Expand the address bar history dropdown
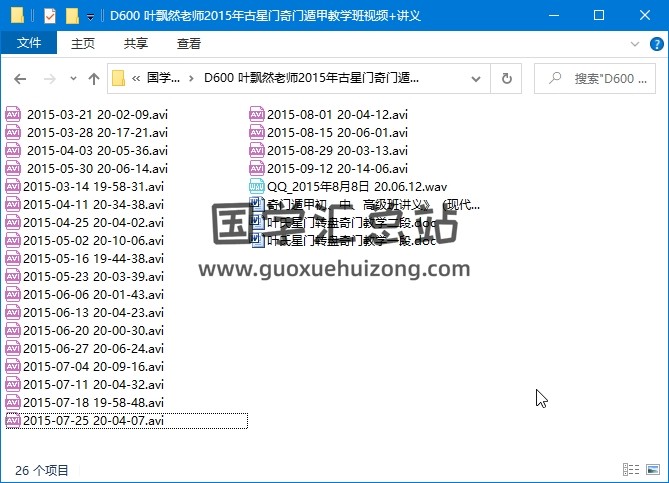The height and width of the screenshot is (483, 669). tap(476, 79)
